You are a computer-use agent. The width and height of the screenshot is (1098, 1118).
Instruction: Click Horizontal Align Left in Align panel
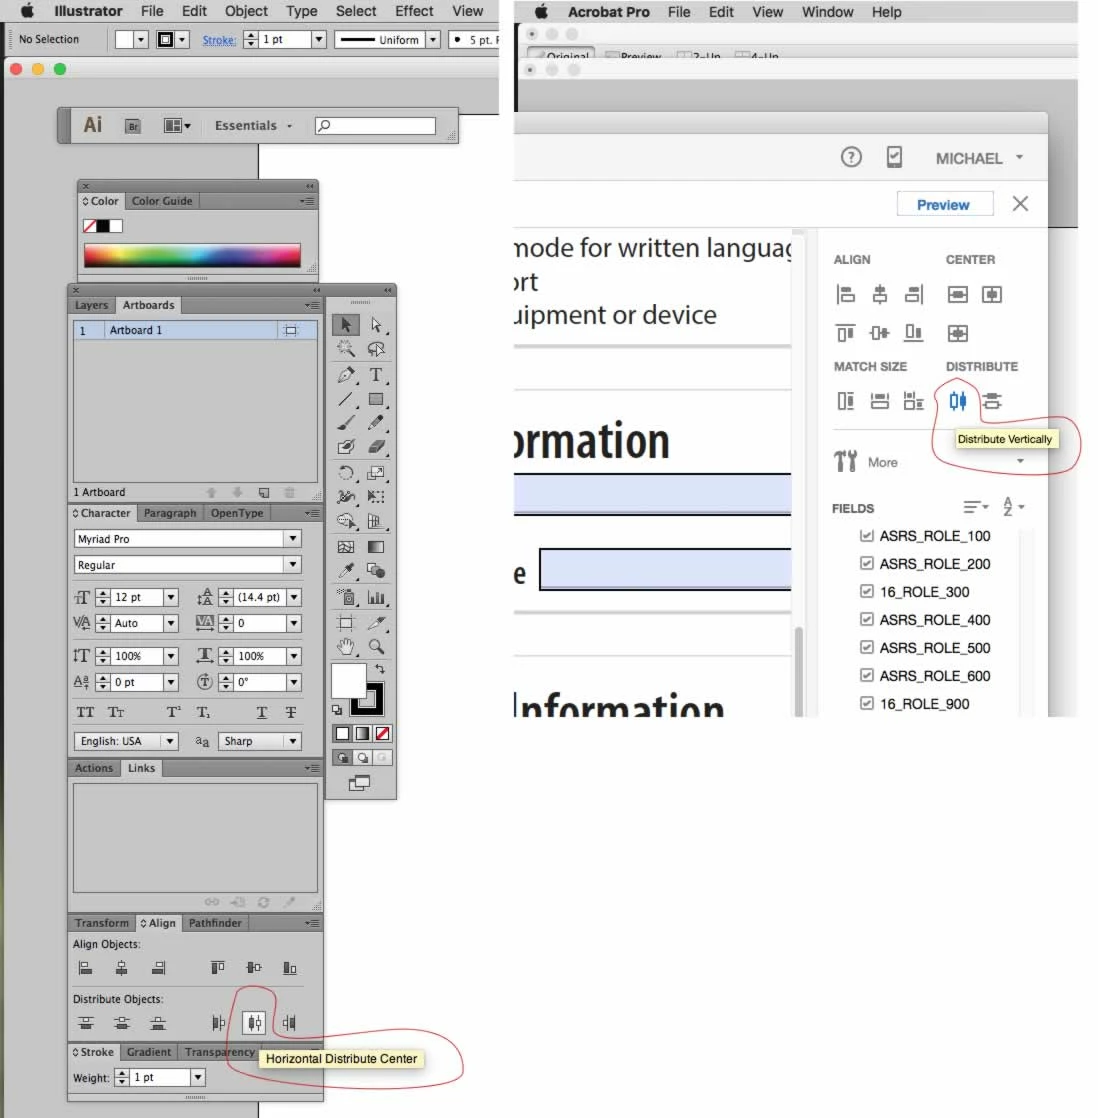86,968
